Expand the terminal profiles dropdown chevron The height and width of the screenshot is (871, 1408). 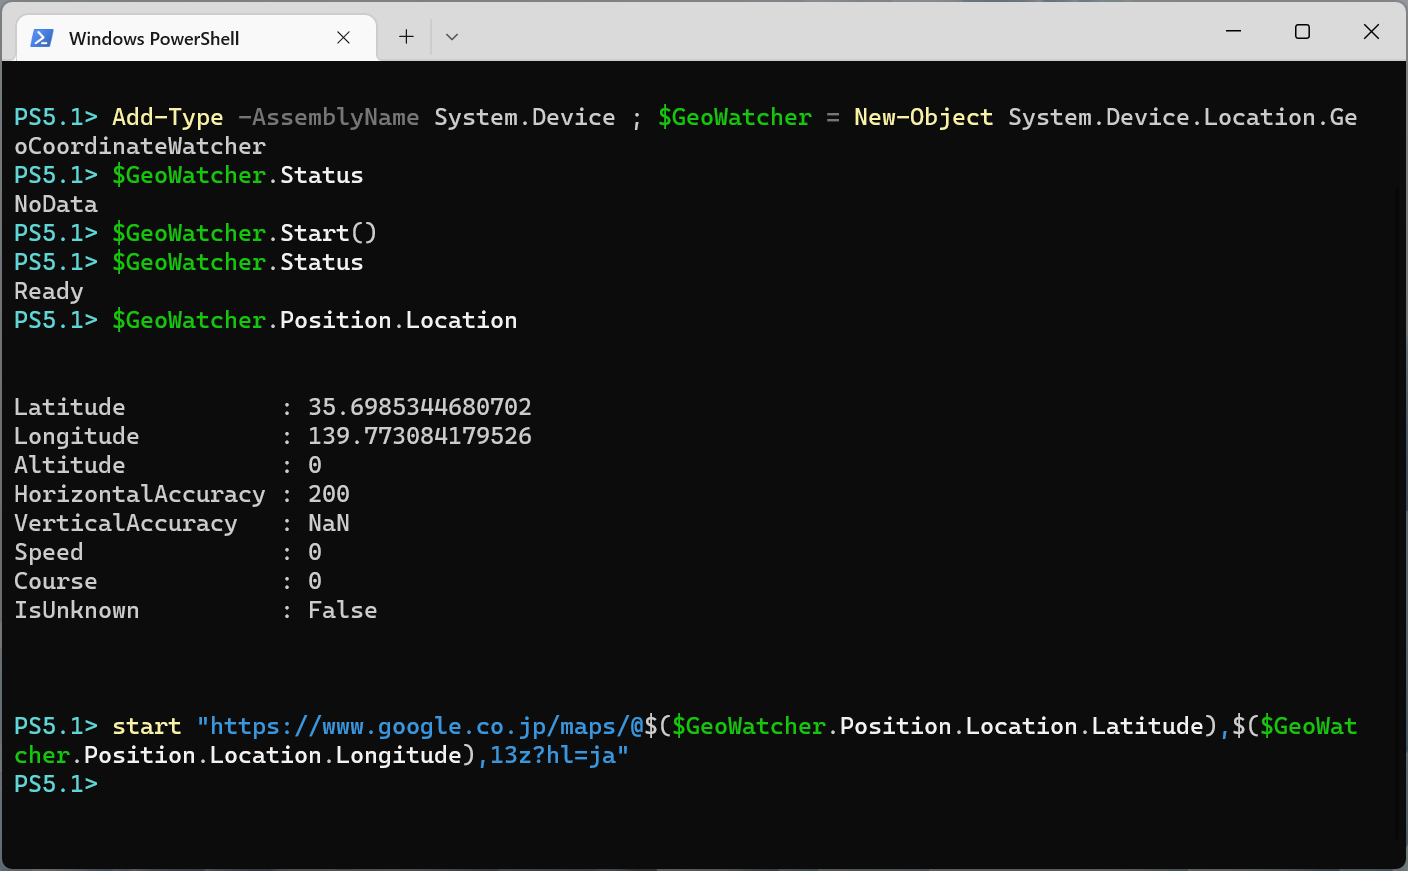[452, 37]
